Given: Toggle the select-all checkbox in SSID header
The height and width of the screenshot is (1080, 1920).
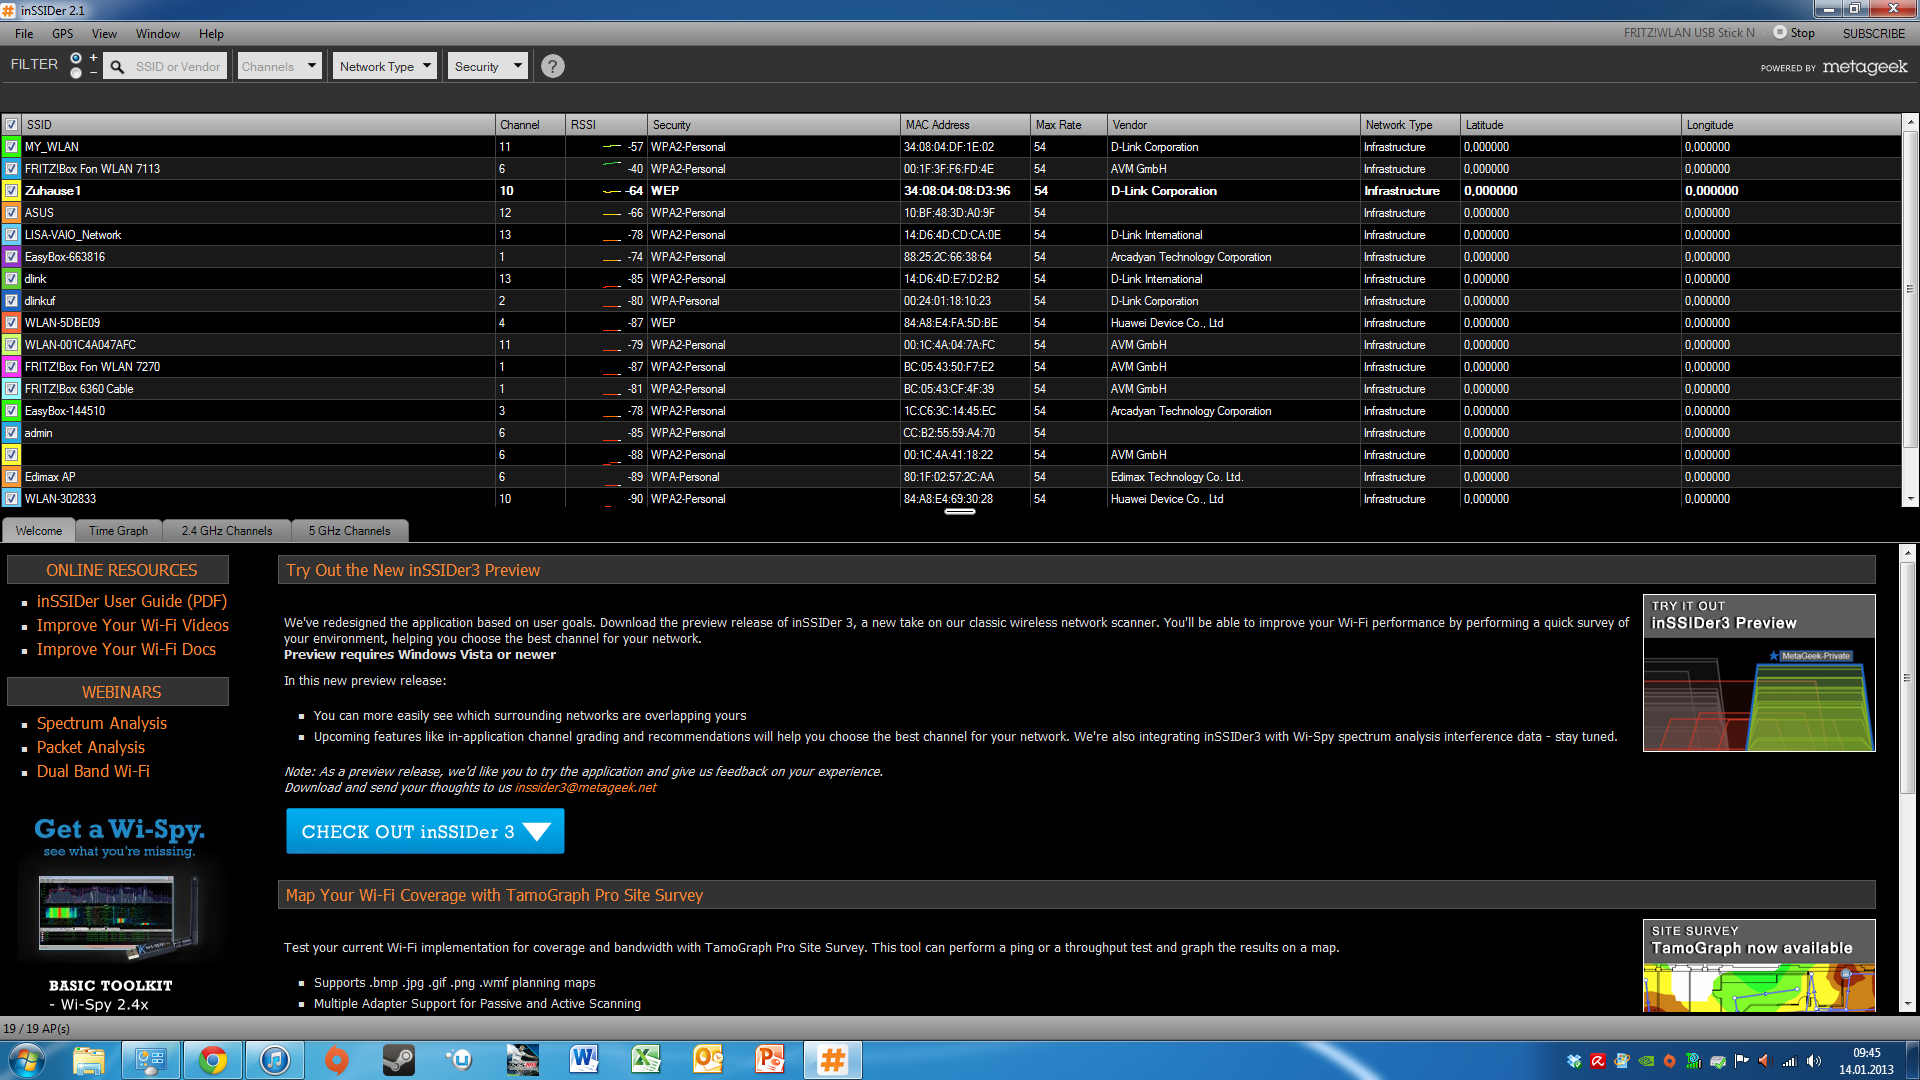Looking at the screenshot, I should pos(11,125).
